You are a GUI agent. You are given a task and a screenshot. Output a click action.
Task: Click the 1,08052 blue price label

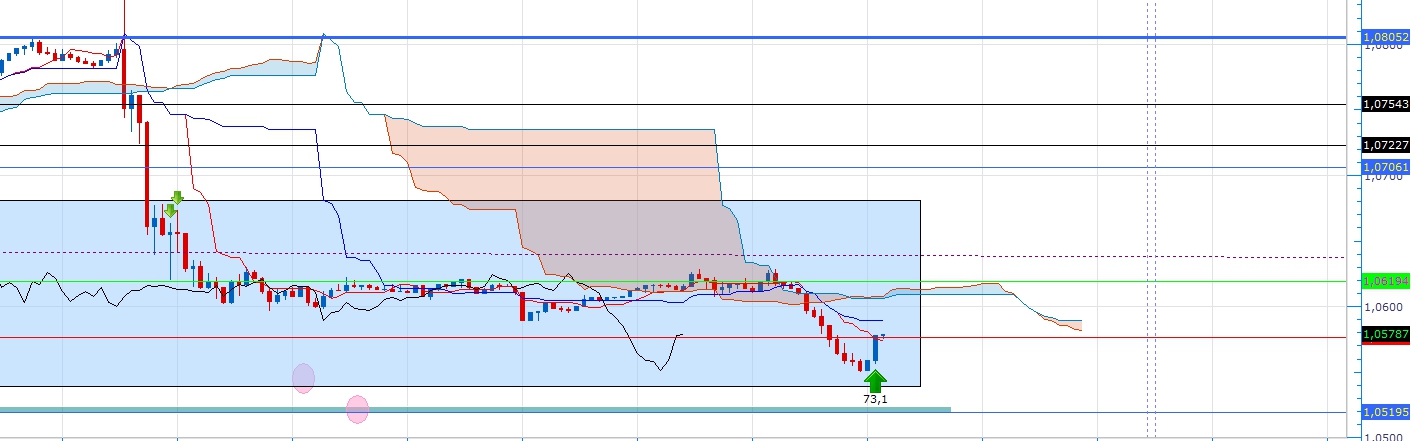pos(1385,37)
